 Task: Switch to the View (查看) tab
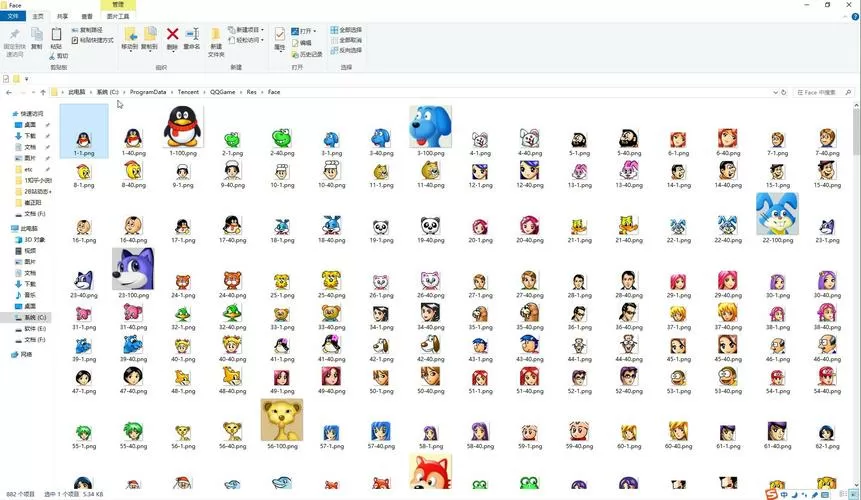[x=87, y=16]
